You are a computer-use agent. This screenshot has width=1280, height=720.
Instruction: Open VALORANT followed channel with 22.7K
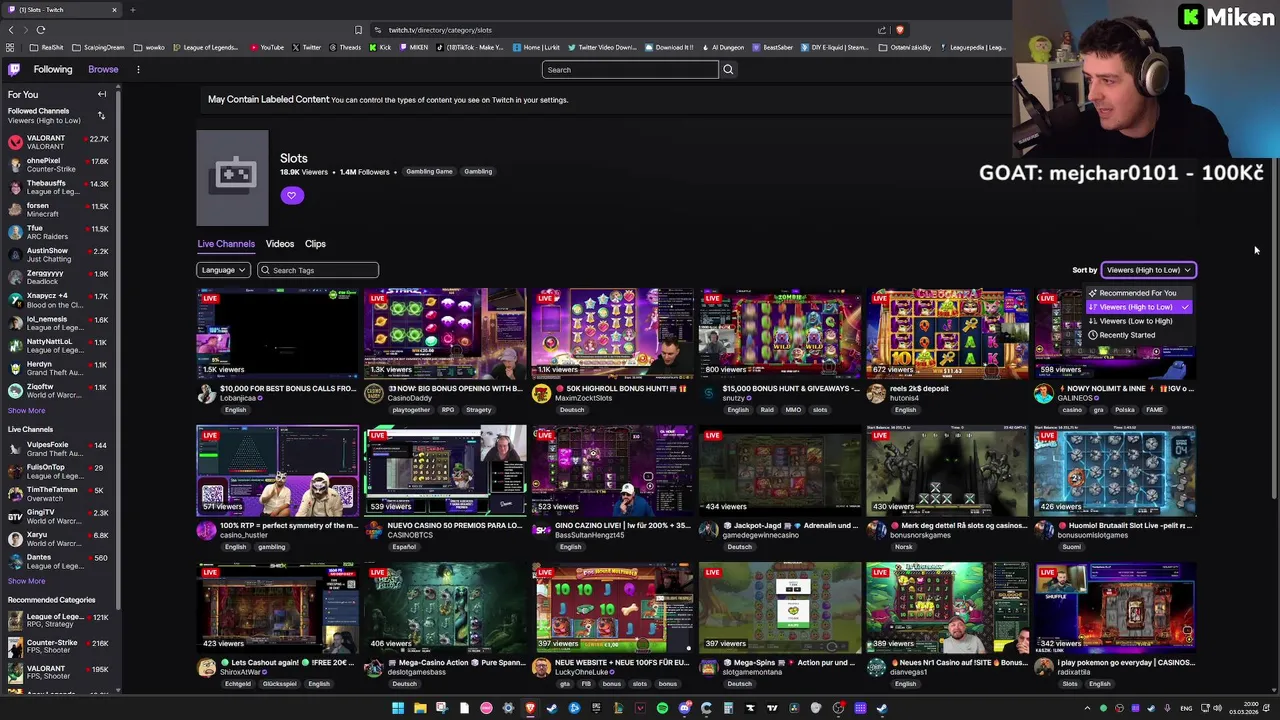tap(58, 142)
